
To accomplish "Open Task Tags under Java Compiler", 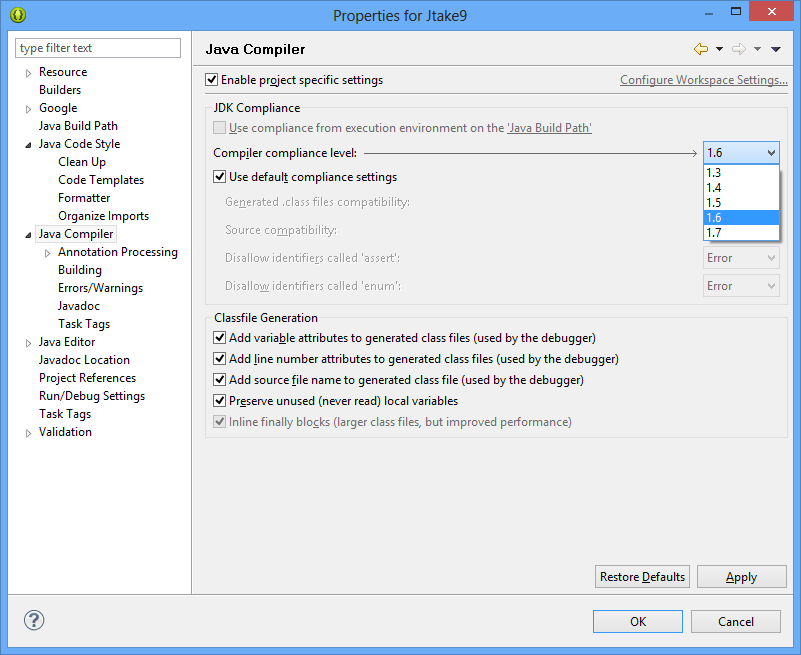I will (x=84, y=324).
